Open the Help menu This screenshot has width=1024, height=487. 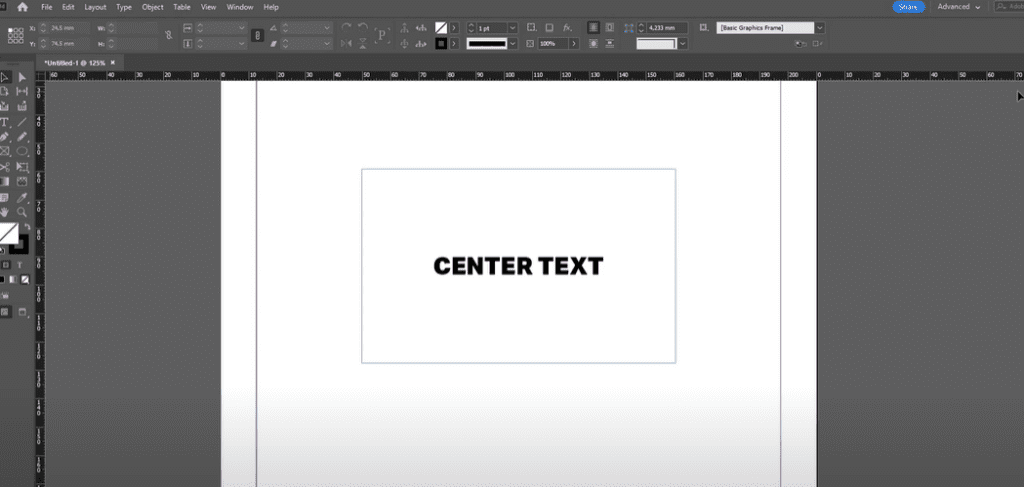click(x=271, y=7)
